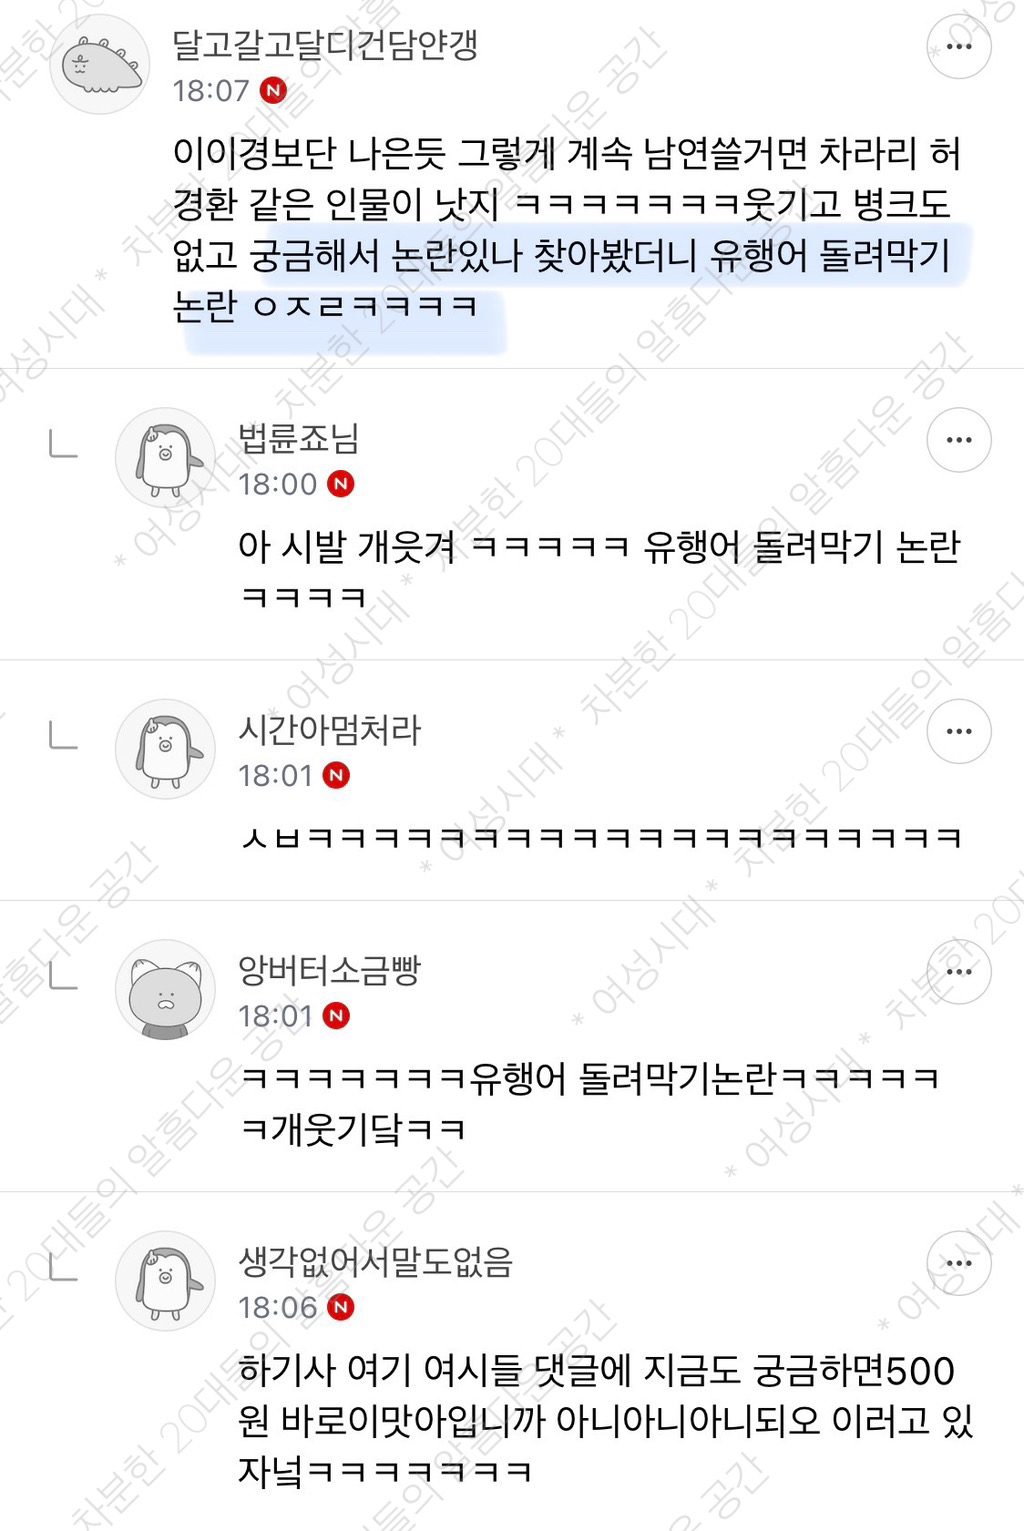Viewport: 1024px width, 1531px height.
Task: Click the new badge next to 18:07
Action: coord(273,91)
